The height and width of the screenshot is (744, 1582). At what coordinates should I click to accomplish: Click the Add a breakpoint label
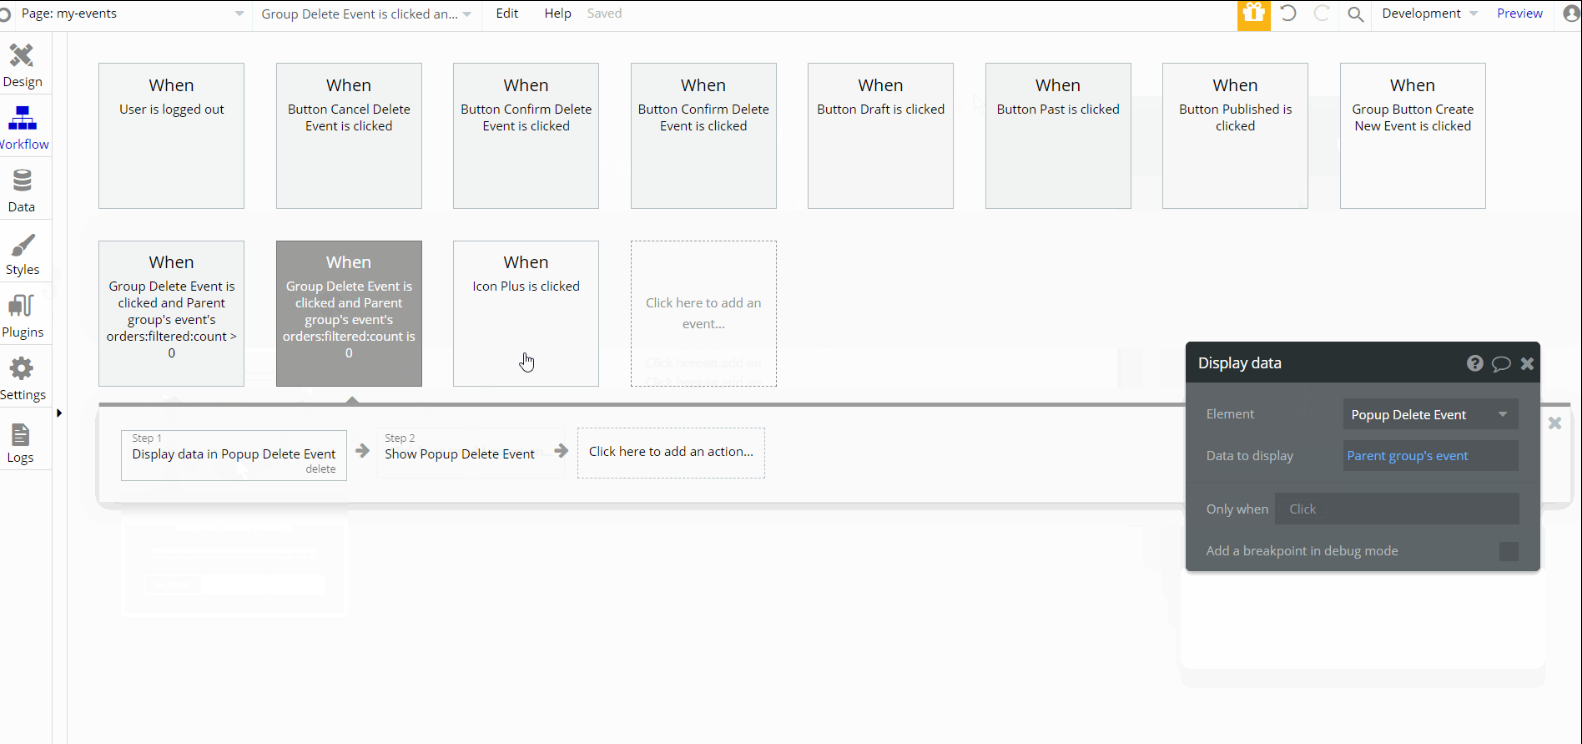pyautogui.click(x=1302, y=551)
